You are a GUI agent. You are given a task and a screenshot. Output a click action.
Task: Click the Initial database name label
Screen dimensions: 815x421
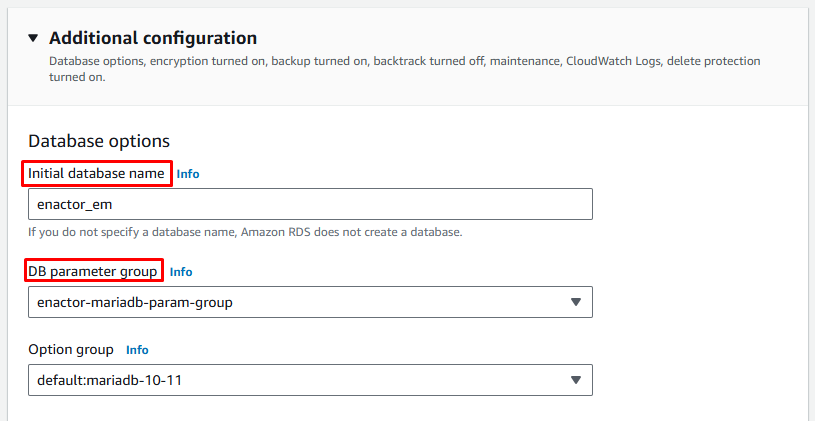(x=96, y=173)
